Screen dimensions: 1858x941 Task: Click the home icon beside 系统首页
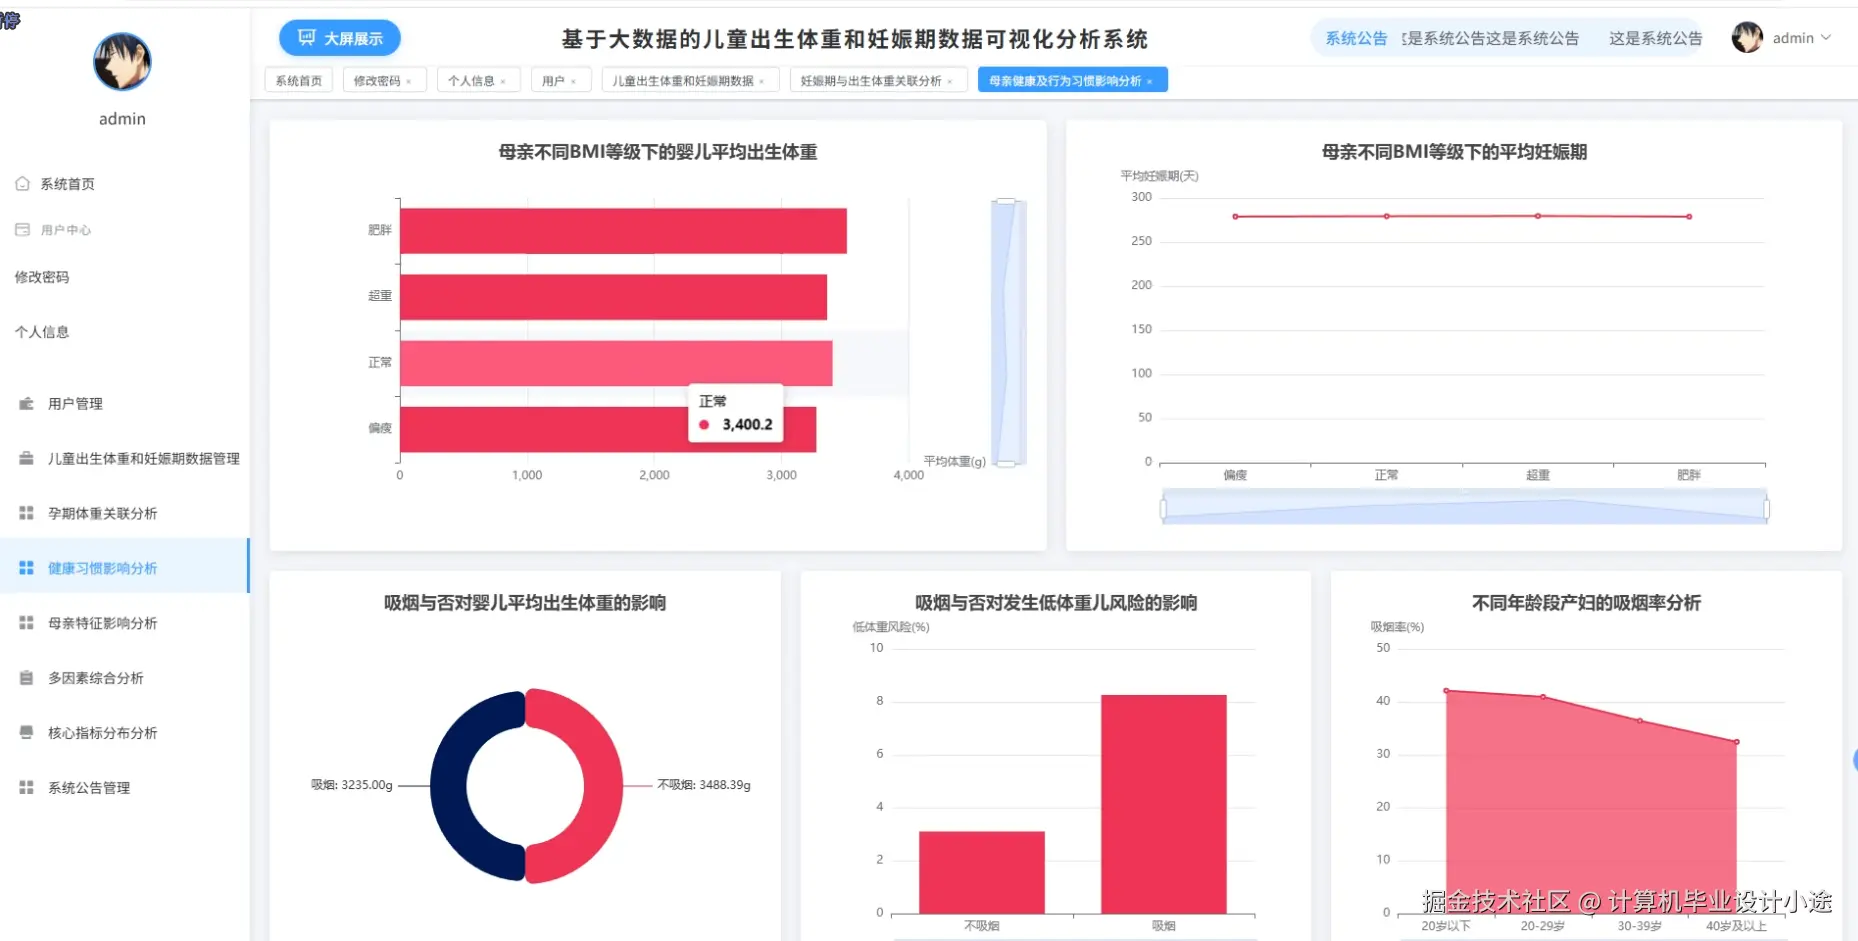22,183
